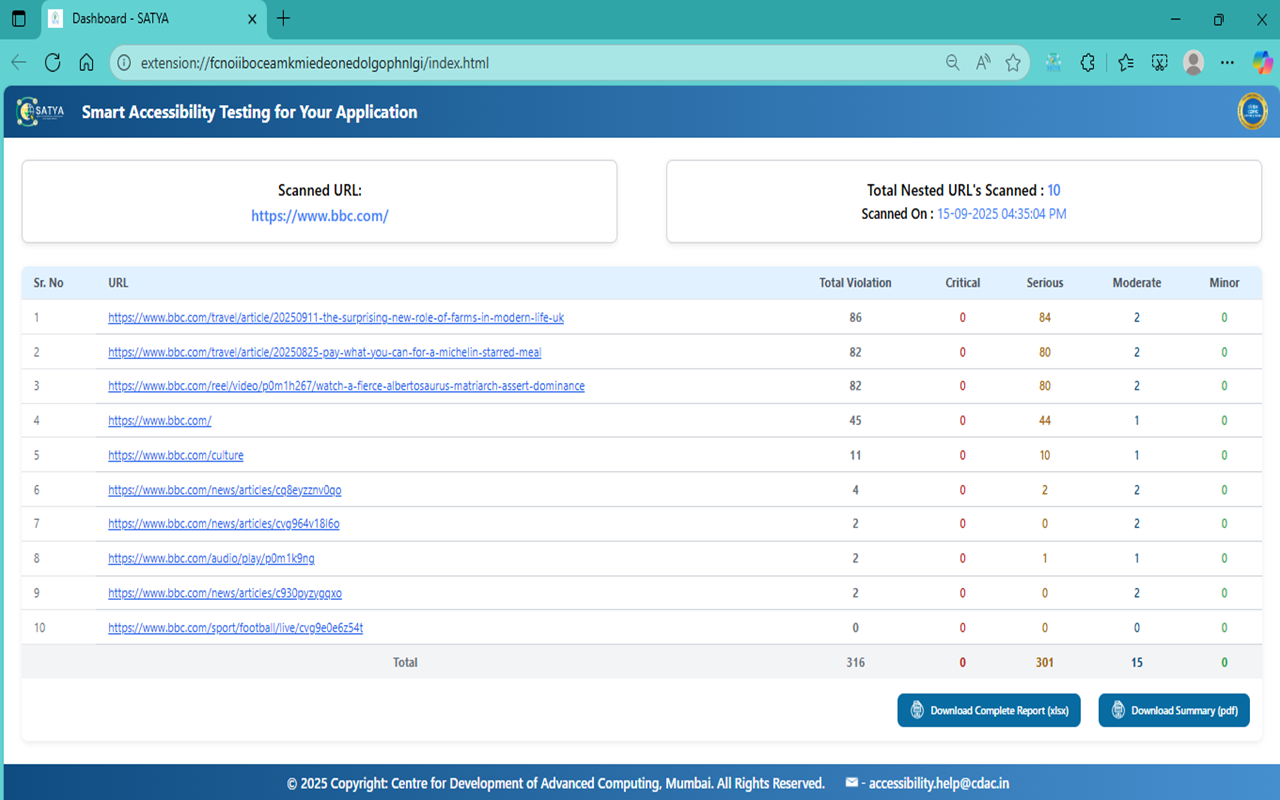Open the browser tab actions menu icon
The image size is (1280, 800).
pyautogui.click(x=19, y=19)
